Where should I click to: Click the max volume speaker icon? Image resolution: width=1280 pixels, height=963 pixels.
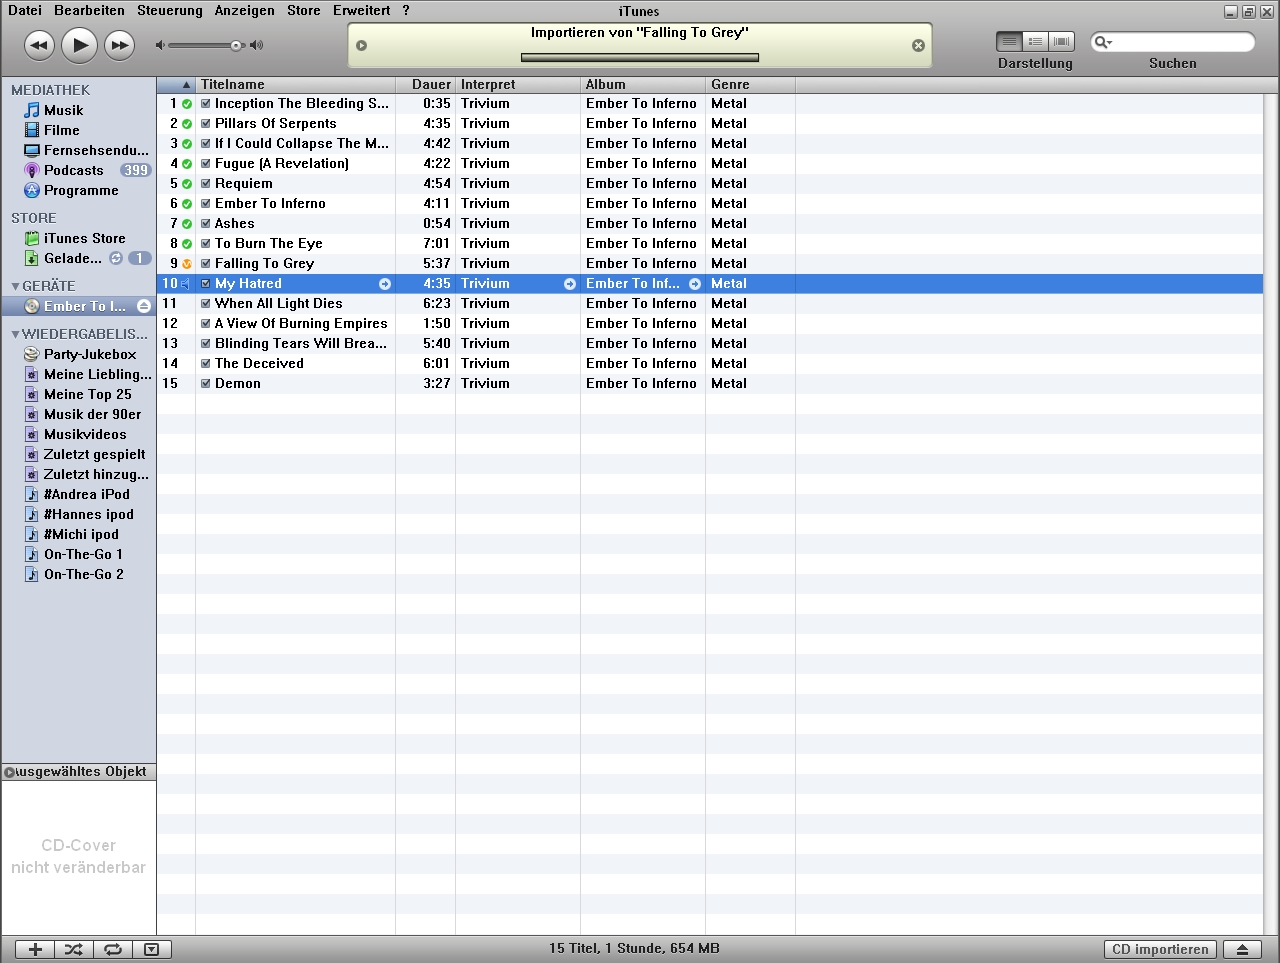pyautogui.click(x=257, y=45)
